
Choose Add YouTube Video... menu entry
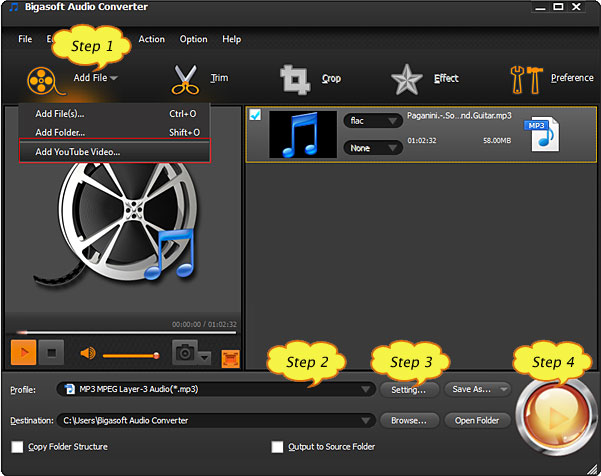click(115, 151)
